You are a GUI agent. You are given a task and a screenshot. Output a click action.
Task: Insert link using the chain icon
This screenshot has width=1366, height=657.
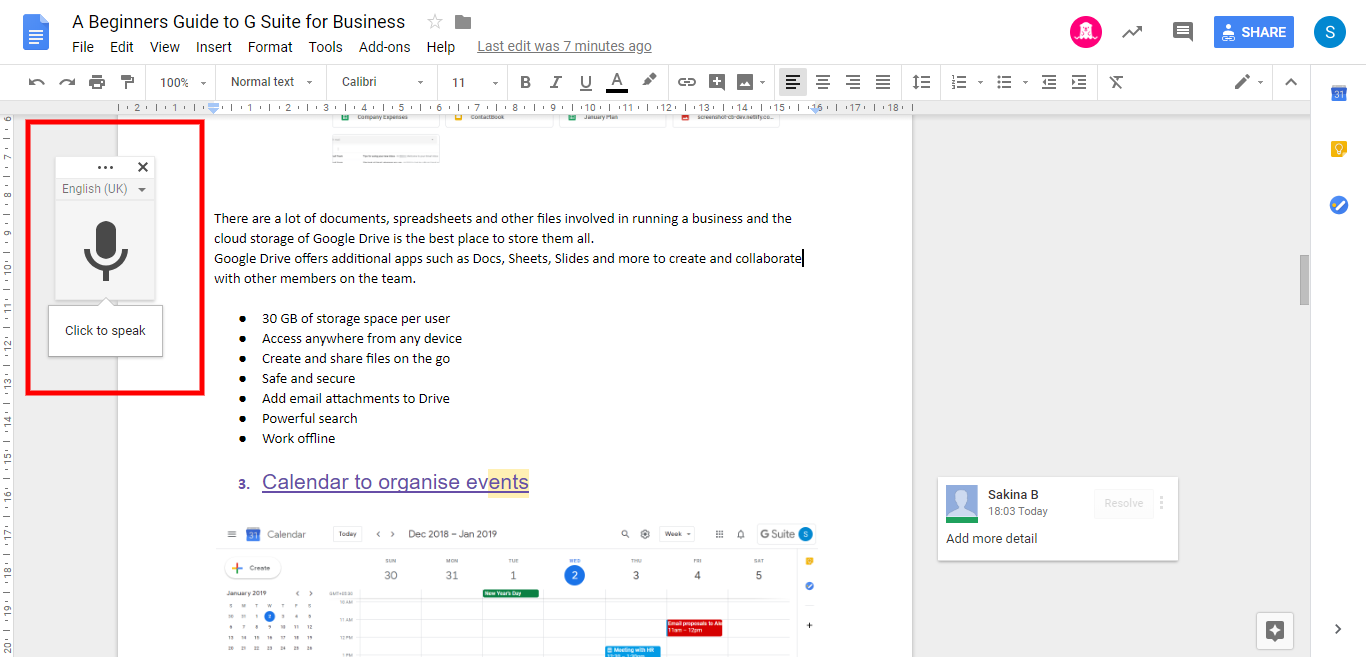(x=687, y=82)
